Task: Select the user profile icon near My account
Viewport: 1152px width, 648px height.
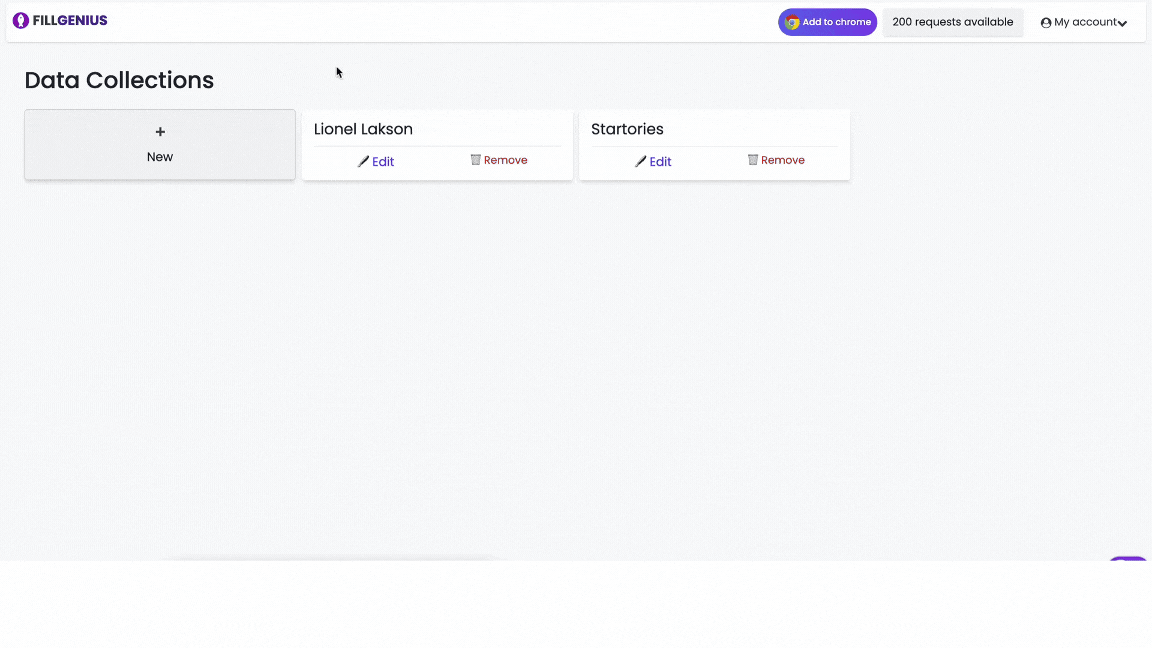Action: [x=1045, y=22]
